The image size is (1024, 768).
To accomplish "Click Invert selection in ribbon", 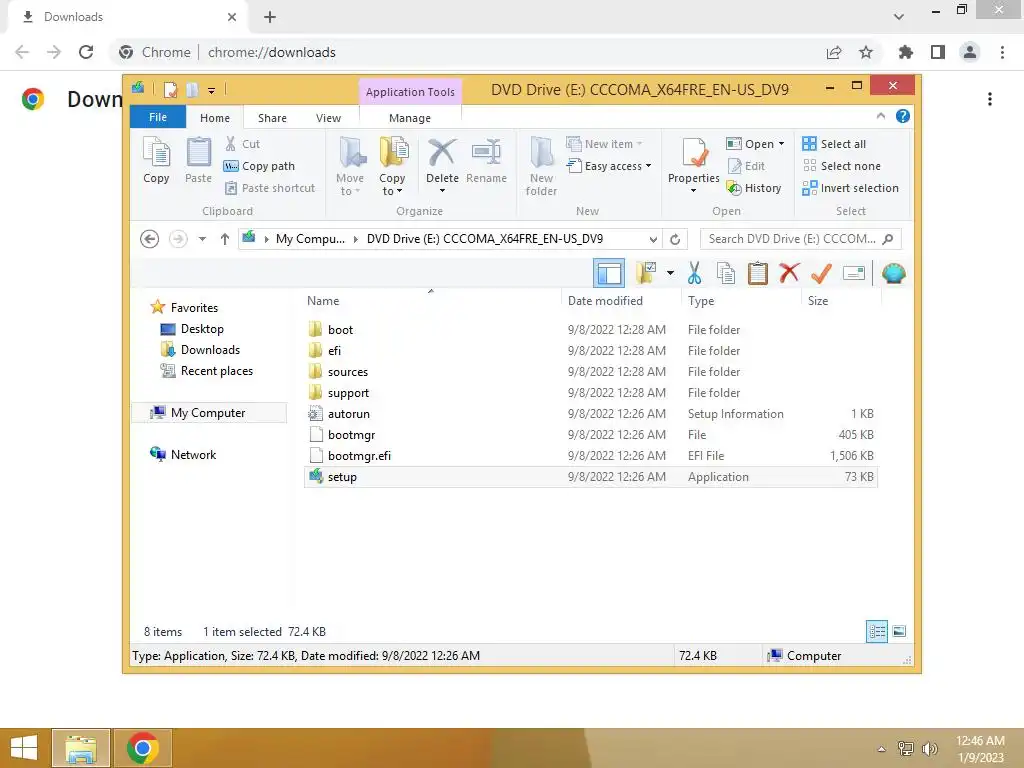I will click(851, 188).
